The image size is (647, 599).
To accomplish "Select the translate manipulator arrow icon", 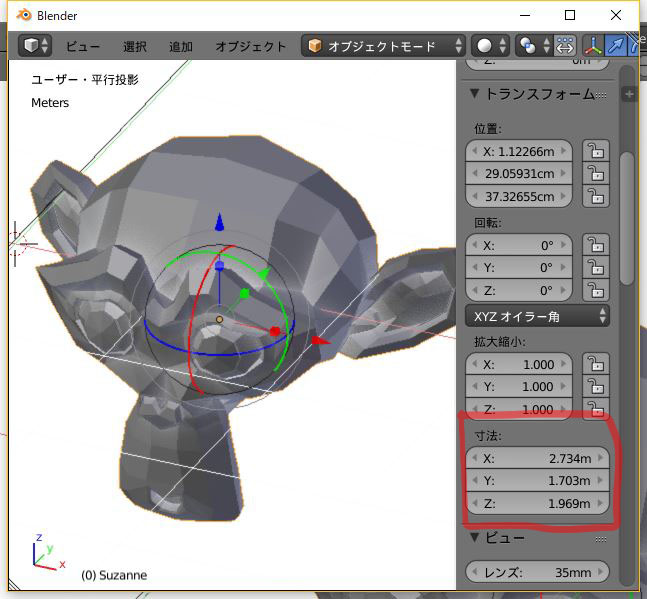I will [x=616, y=45].
